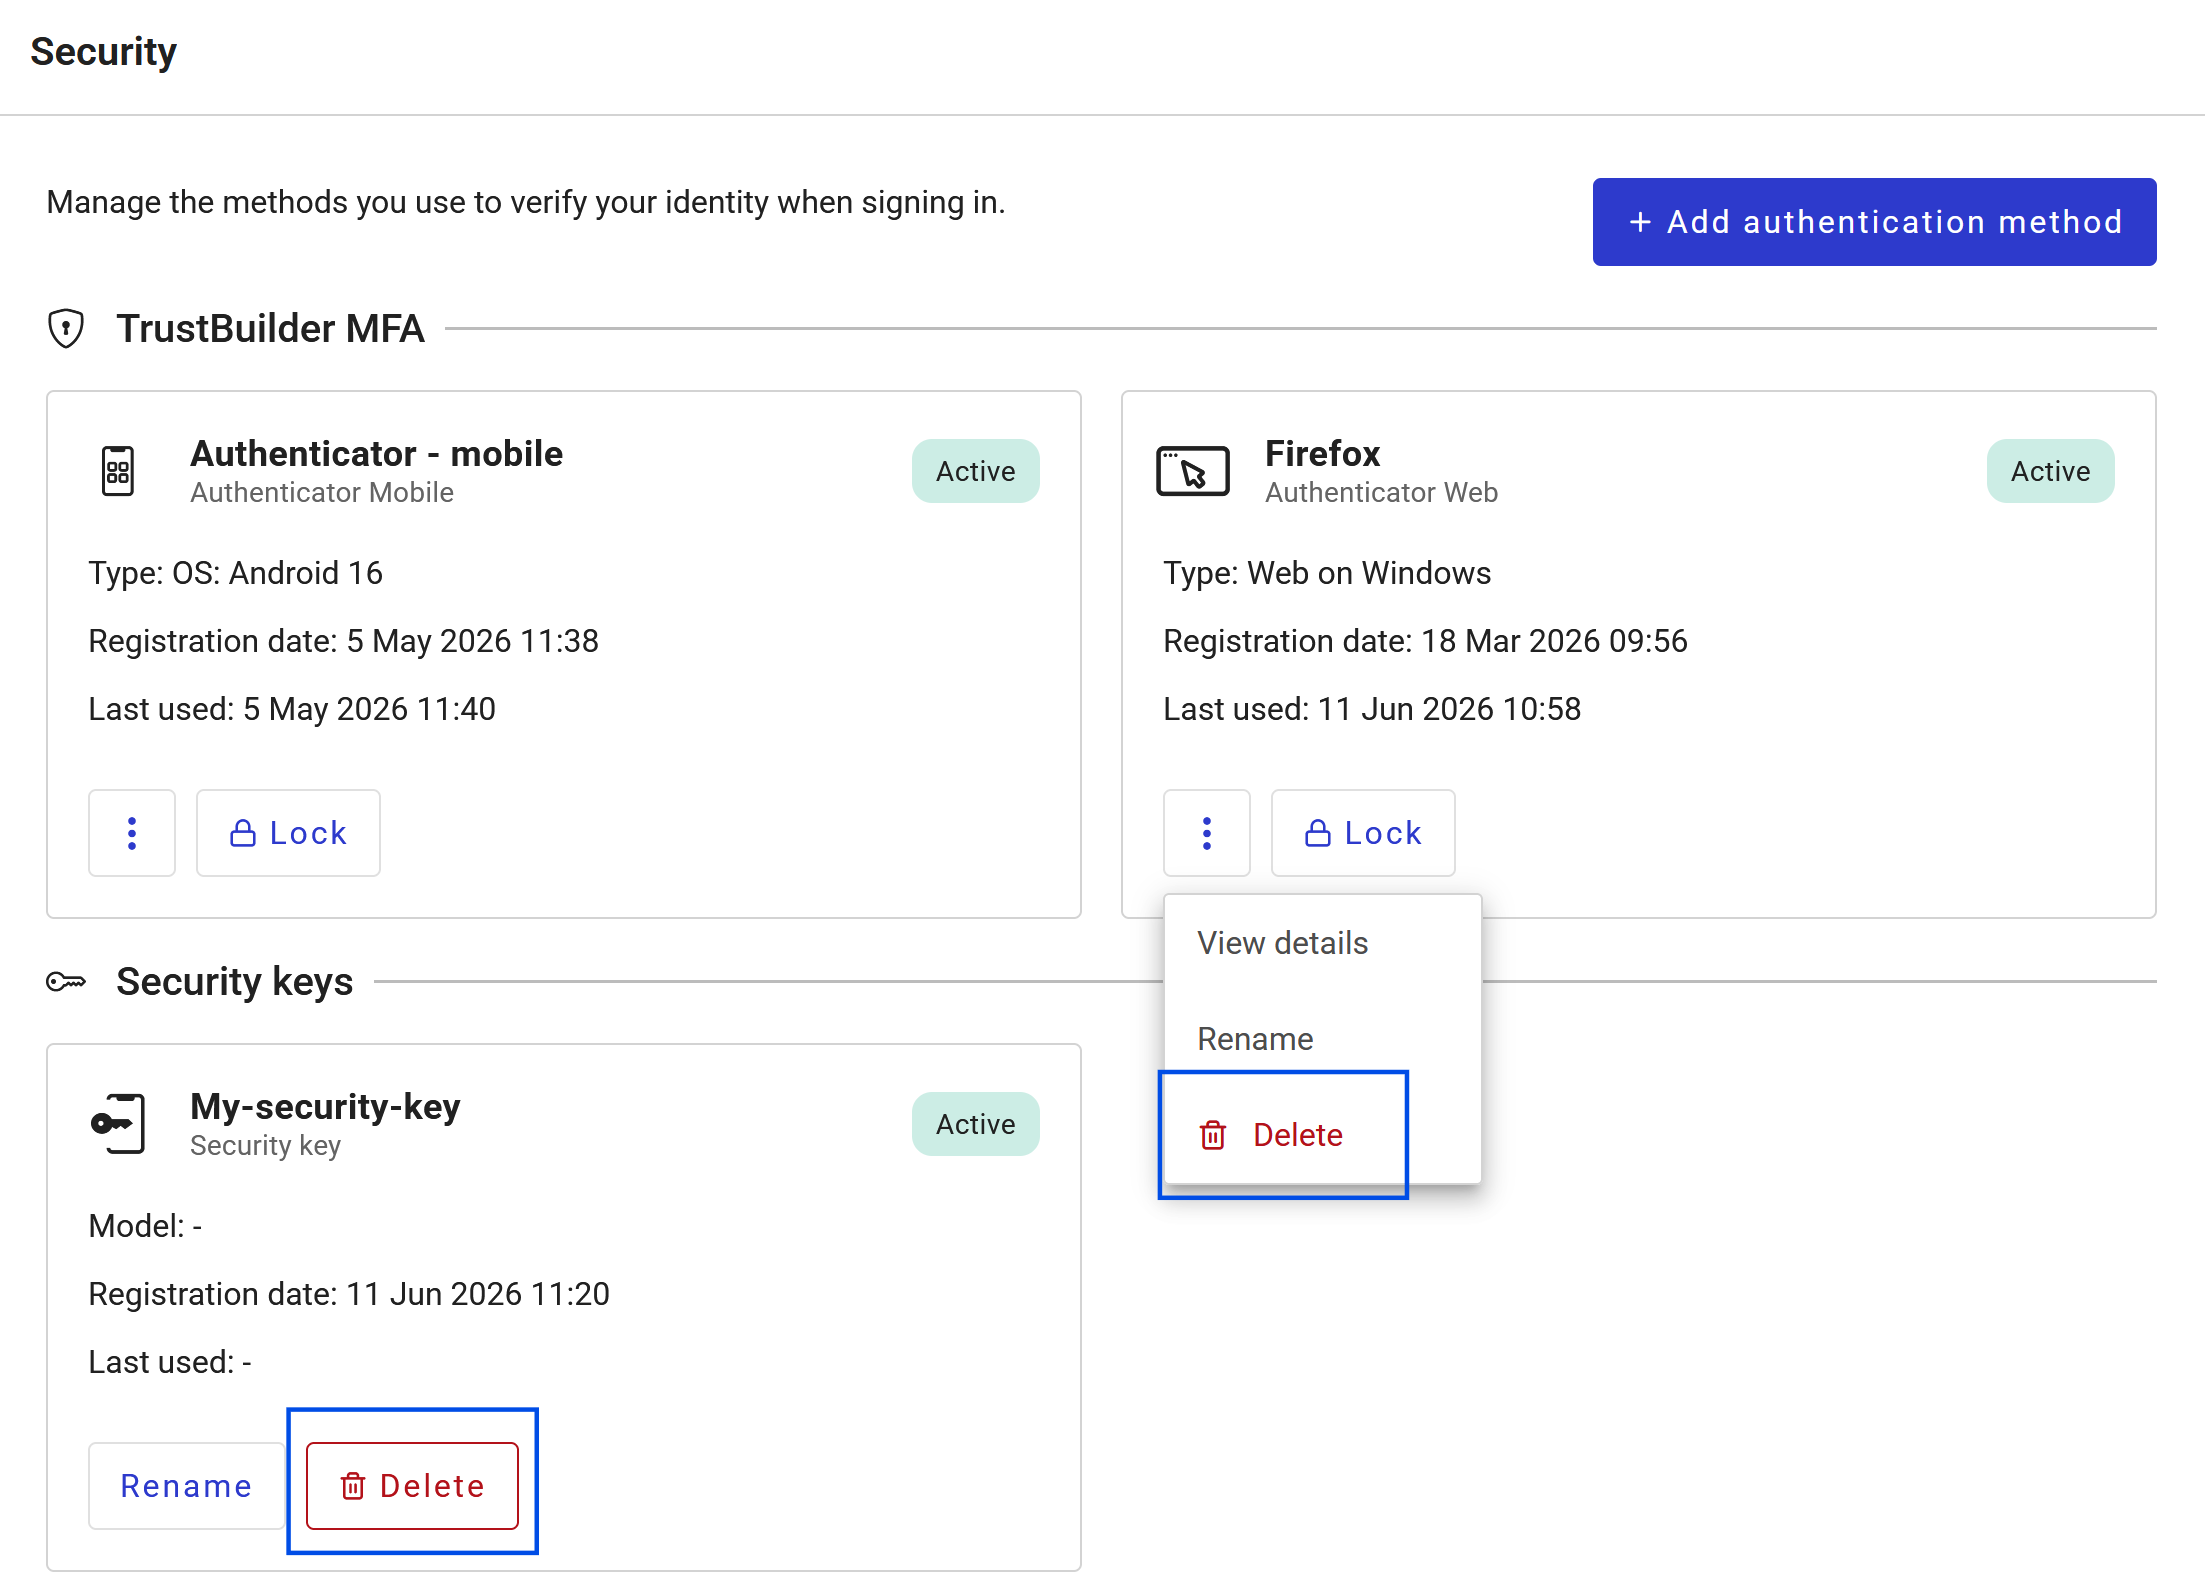Click the 'Security key' subtitle
Viewport: 2205px width, 1586px height.
(266, 1145)
